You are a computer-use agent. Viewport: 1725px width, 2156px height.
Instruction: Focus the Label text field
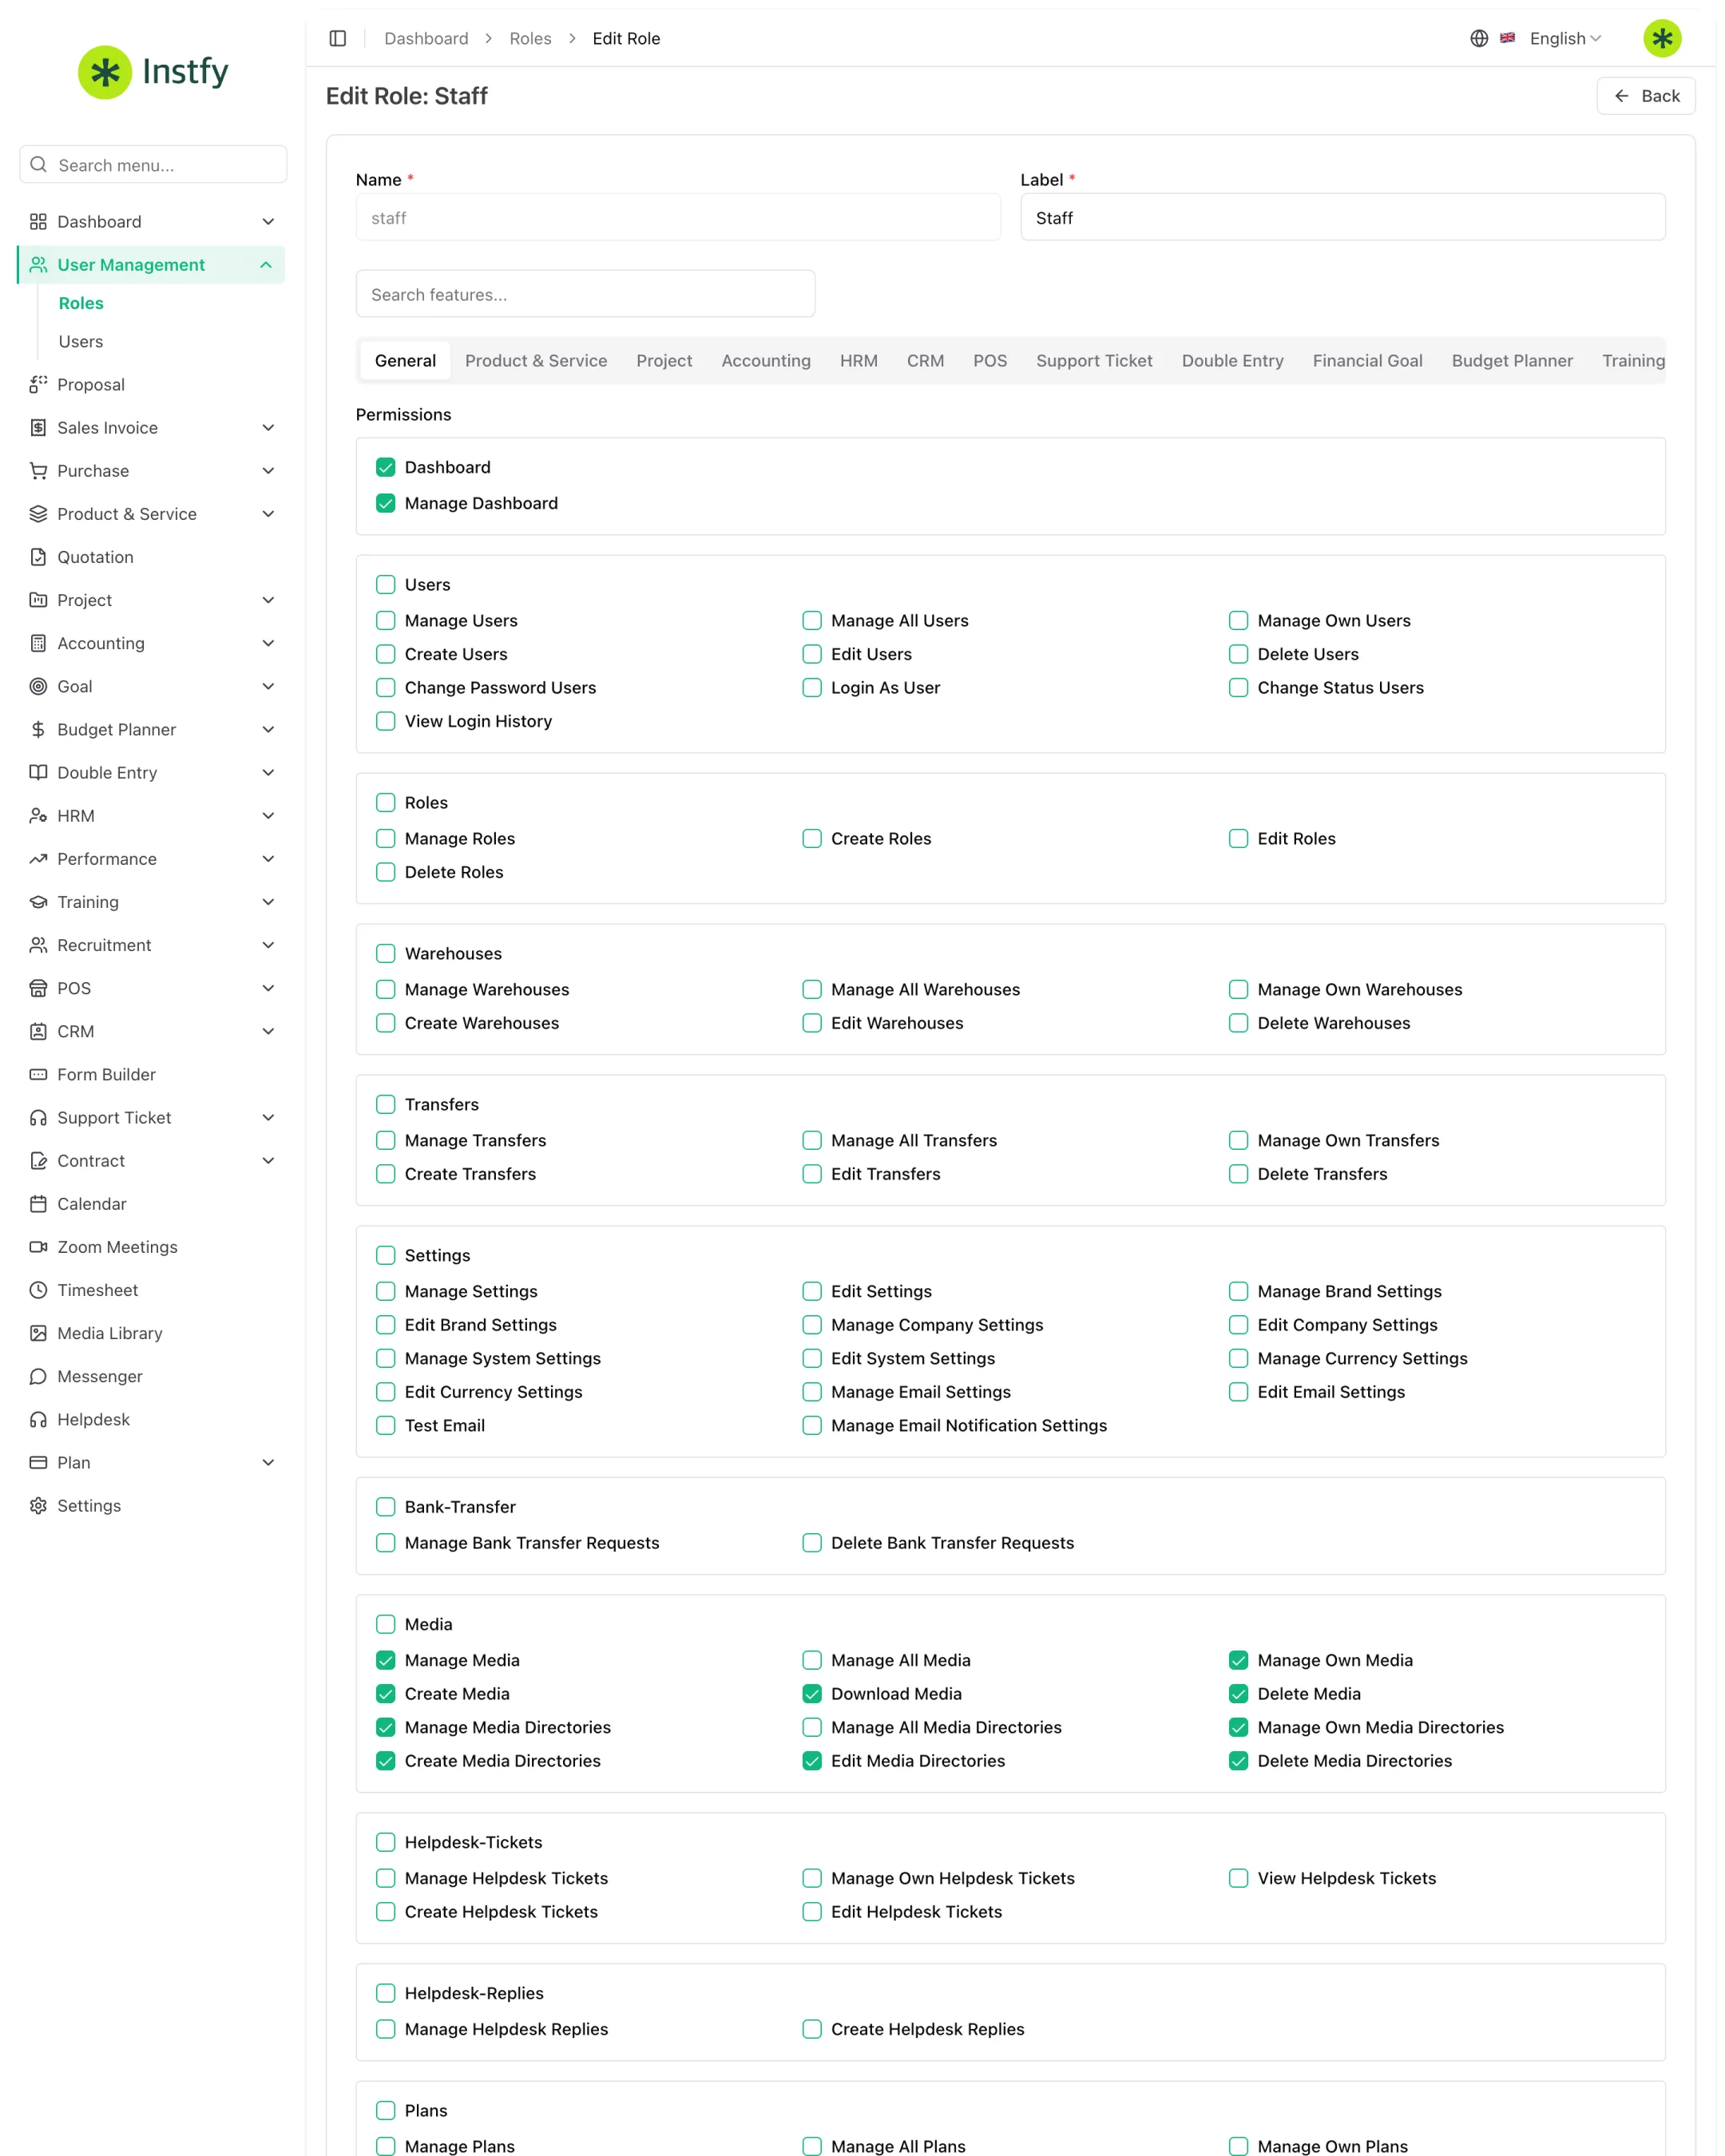coord(1342,217)
